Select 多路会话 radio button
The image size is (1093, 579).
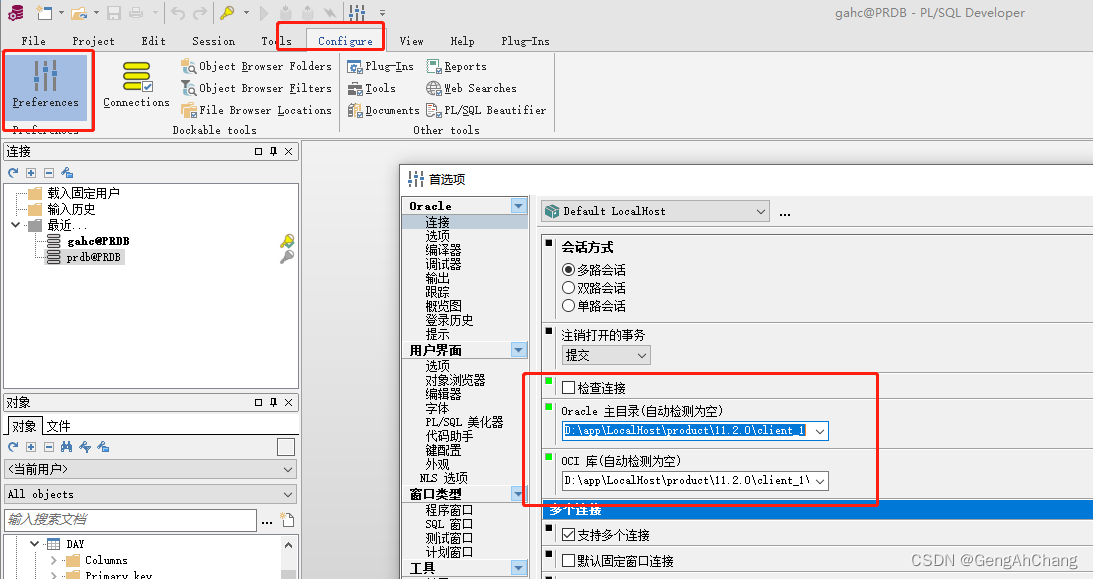click(x=568, y=270)
